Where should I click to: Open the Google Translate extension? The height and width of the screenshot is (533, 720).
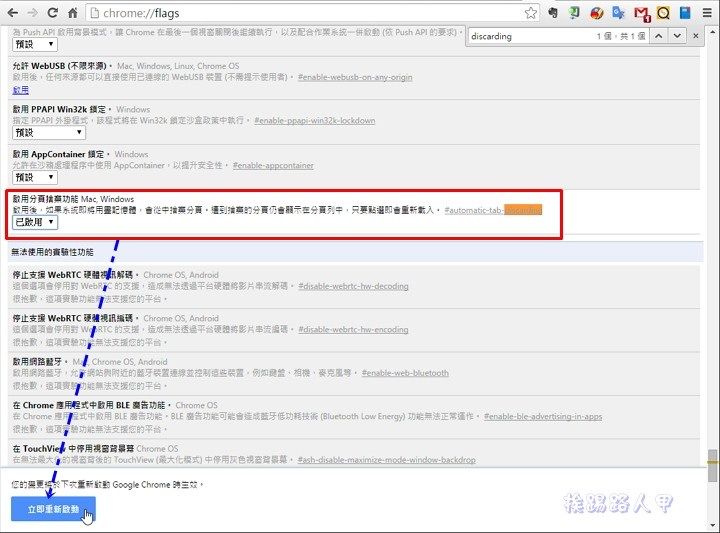(619, 13)
